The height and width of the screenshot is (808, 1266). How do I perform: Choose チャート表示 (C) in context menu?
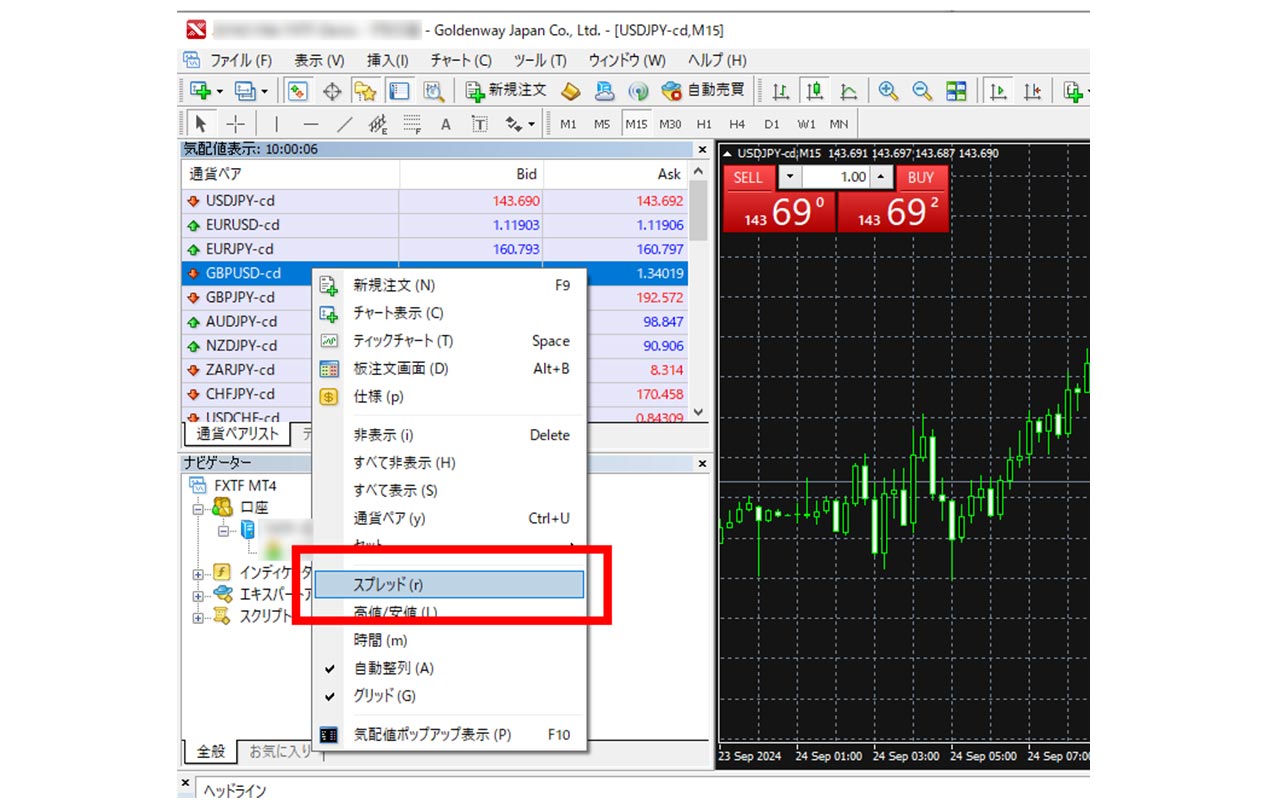click(449, 313)
